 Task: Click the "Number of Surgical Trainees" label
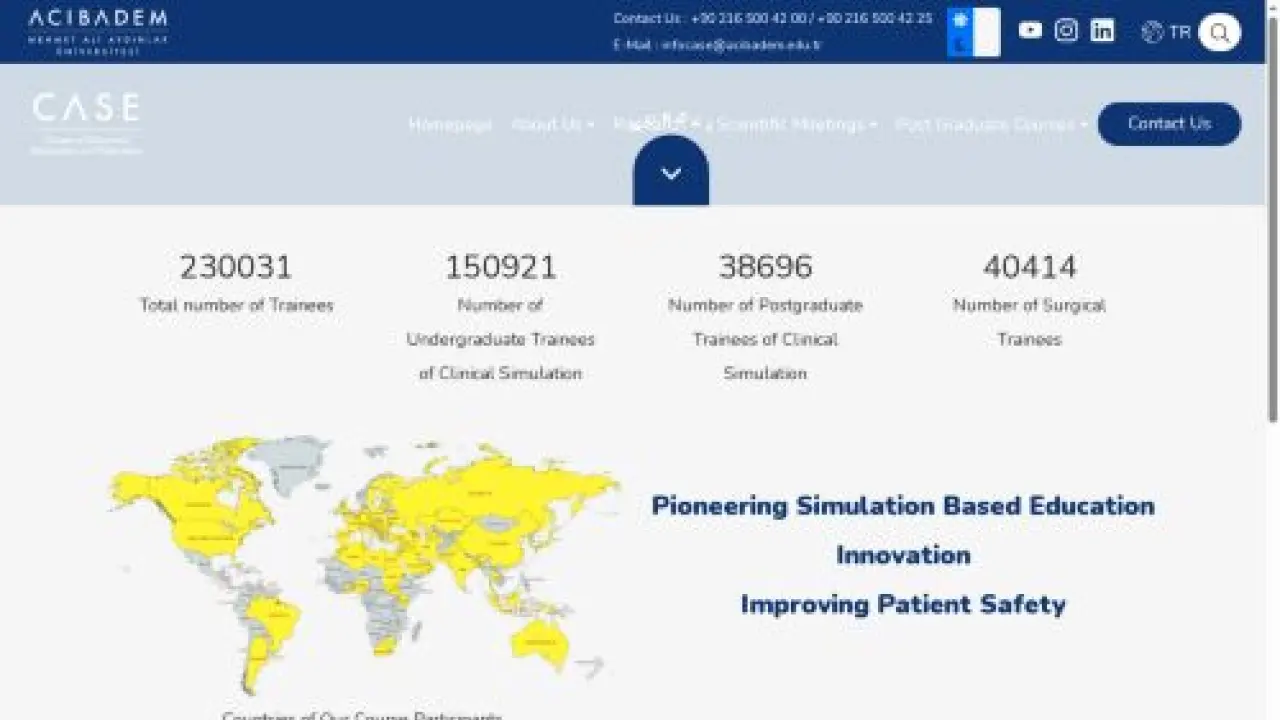click(x=1030, y=322)
